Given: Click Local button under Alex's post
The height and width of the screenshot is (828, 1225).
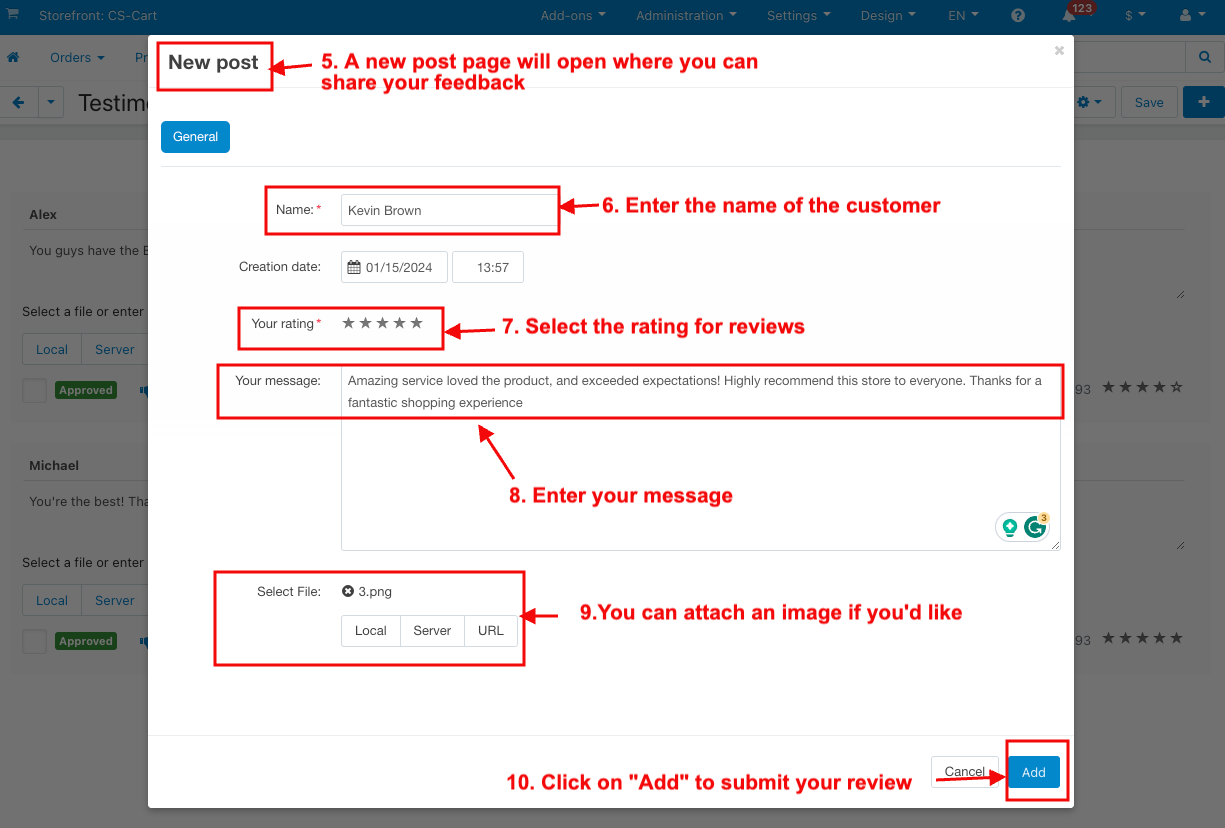Looking at the screenshot, I should coord(52,349).
